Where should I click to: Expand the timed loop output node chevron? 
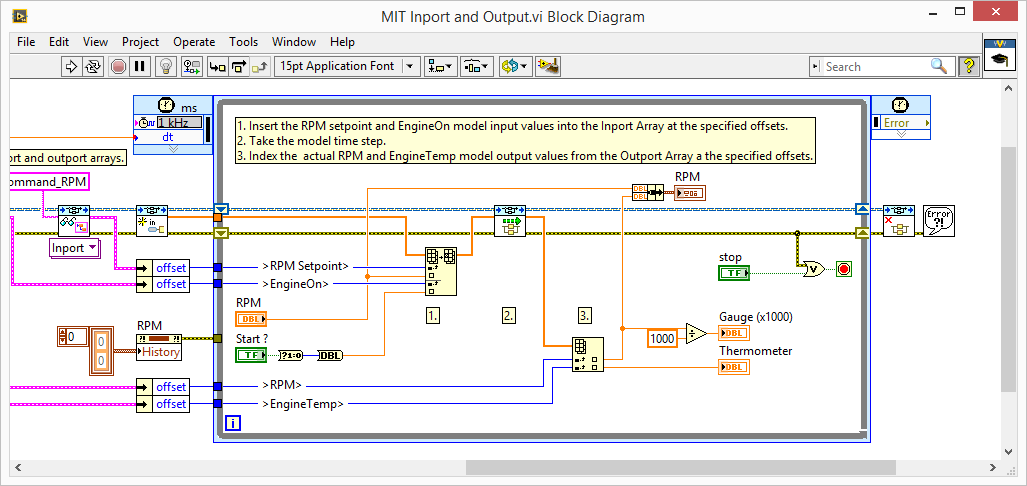click(x=901, y=134)
